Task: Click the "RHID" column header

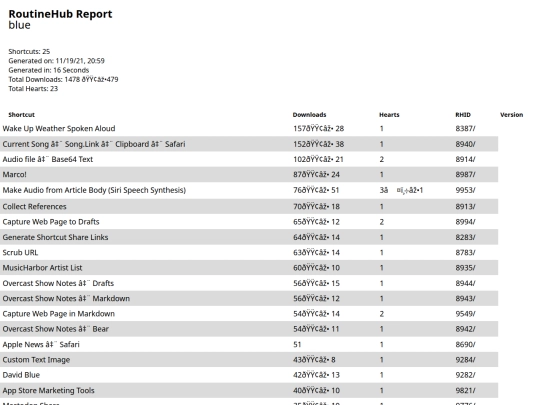Action: click(x=463, y=115)
